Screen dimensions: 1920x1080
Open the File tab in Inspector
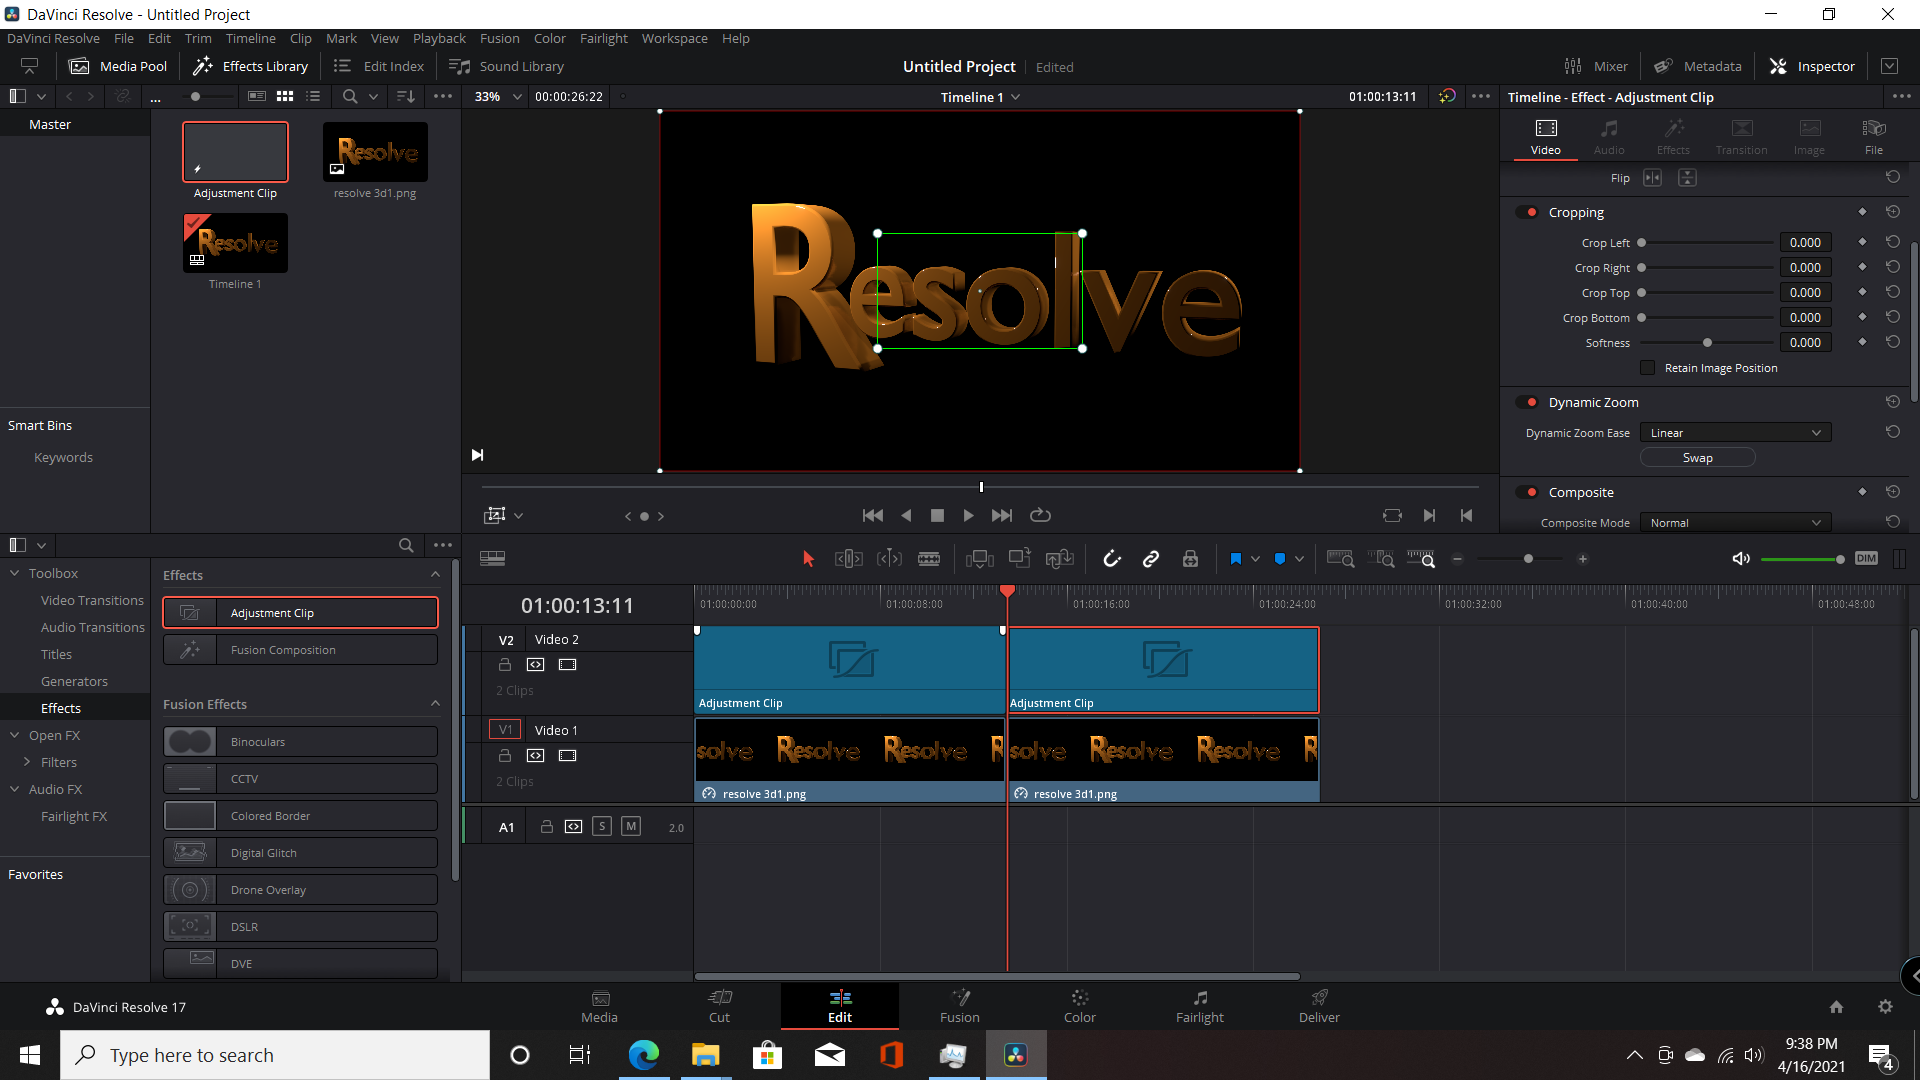click(1873, 137)
